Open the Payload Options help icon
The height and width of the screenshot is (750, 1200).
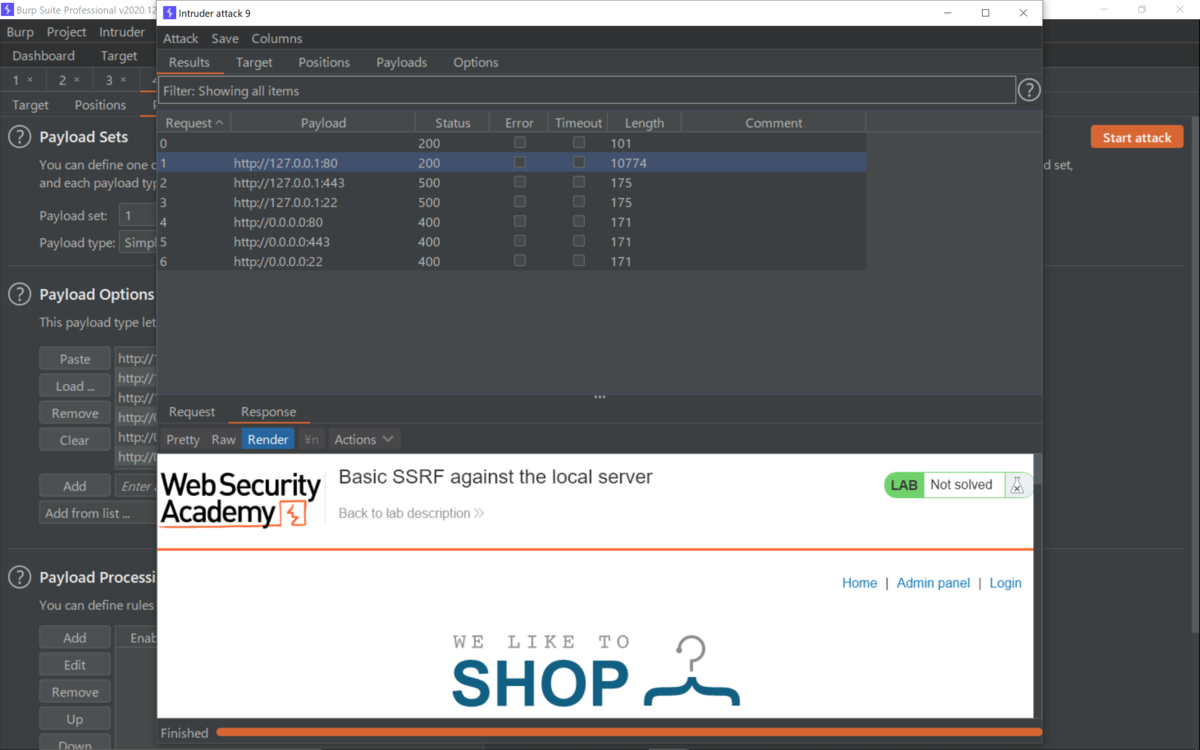pos(19,294)
